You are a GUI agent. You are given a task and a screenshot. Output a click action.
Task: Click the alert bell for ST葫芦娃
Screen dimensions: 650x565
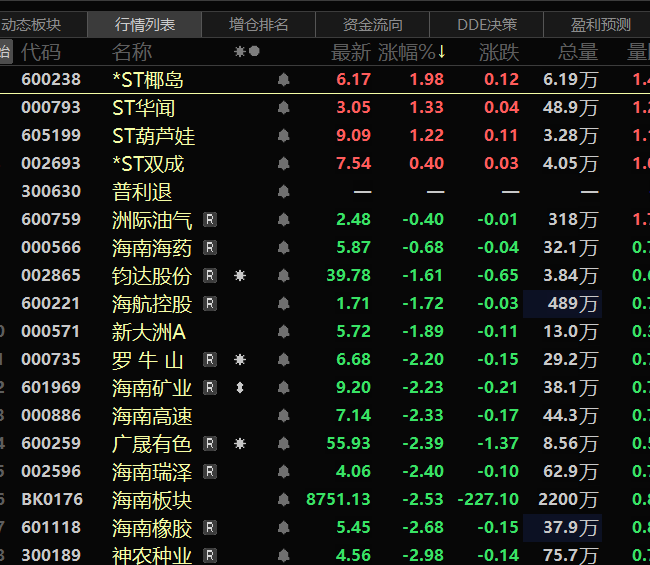[x=284, y=136]
